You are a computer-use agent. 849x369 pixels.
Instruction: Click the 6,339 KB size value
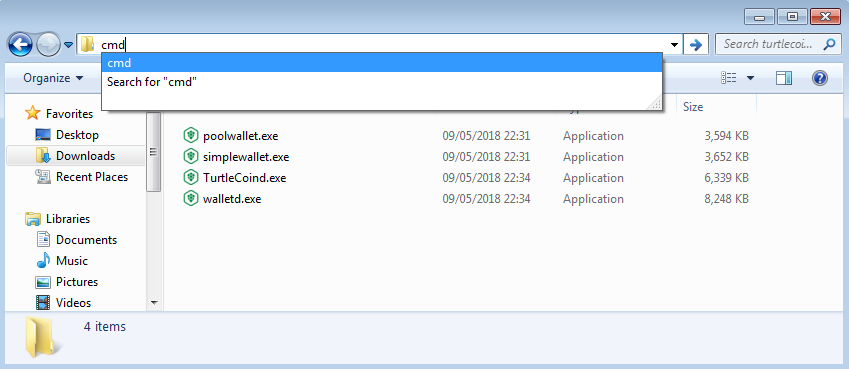tap(727, 178)
